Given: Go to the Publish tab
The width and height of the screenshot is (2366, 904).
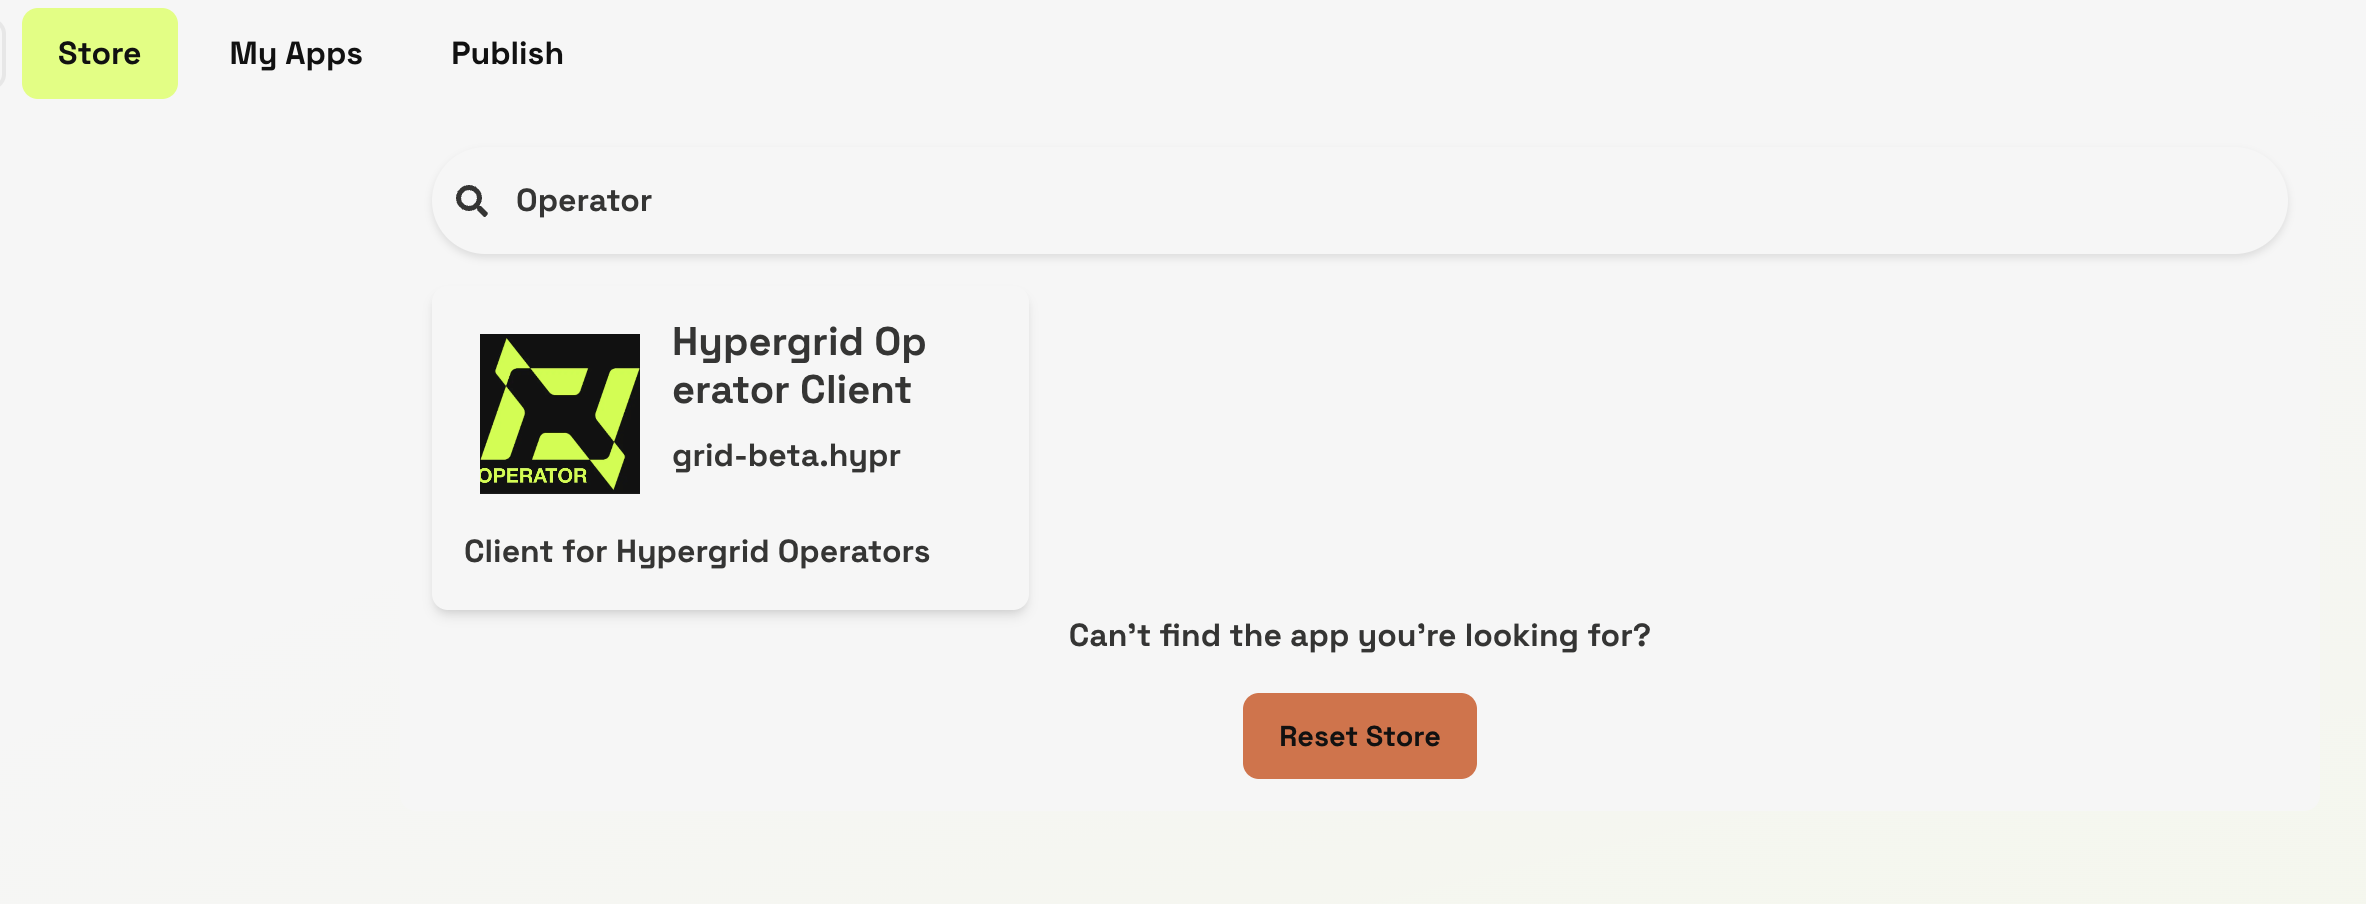Looking at the screenshot, I should [x=507, y=54].
